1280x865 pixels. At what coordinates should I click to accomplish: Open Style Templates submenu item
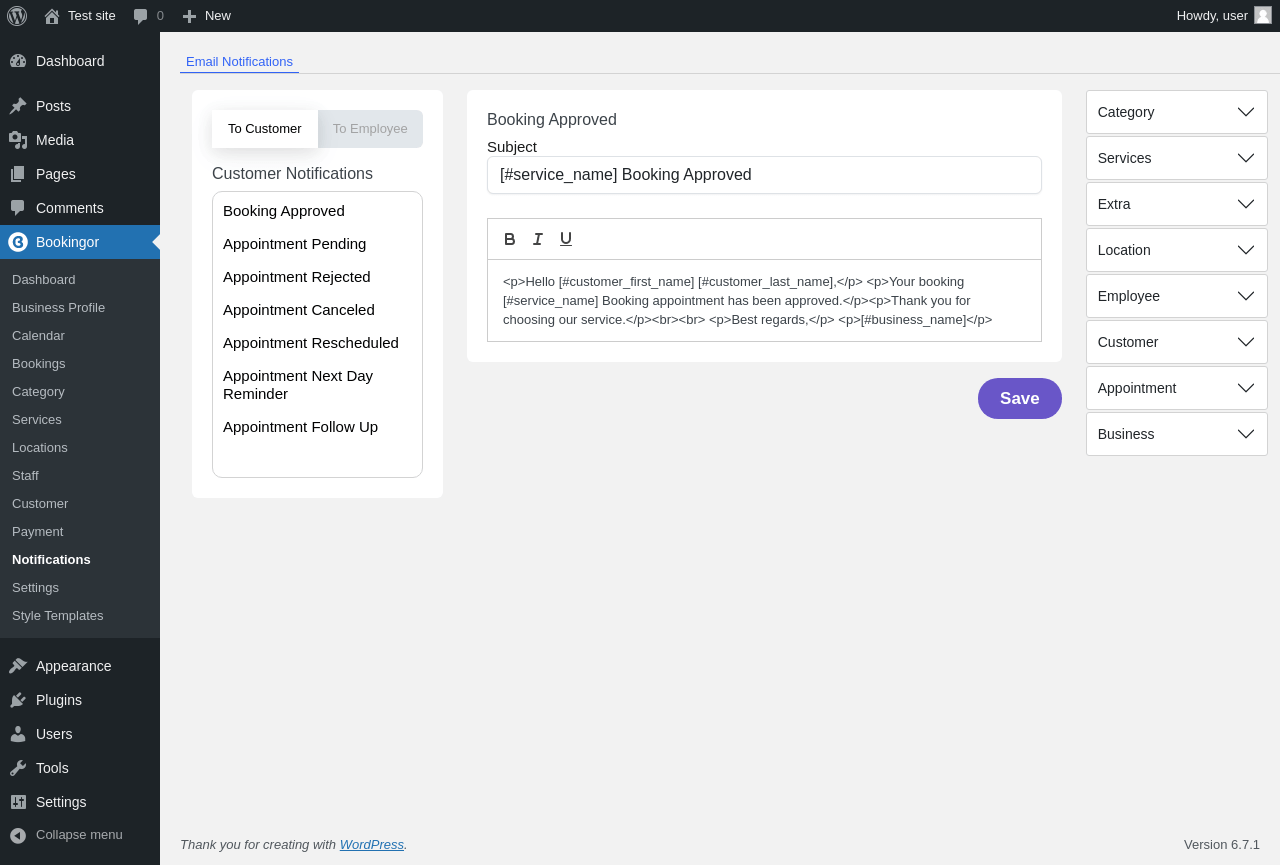(58, 616)
